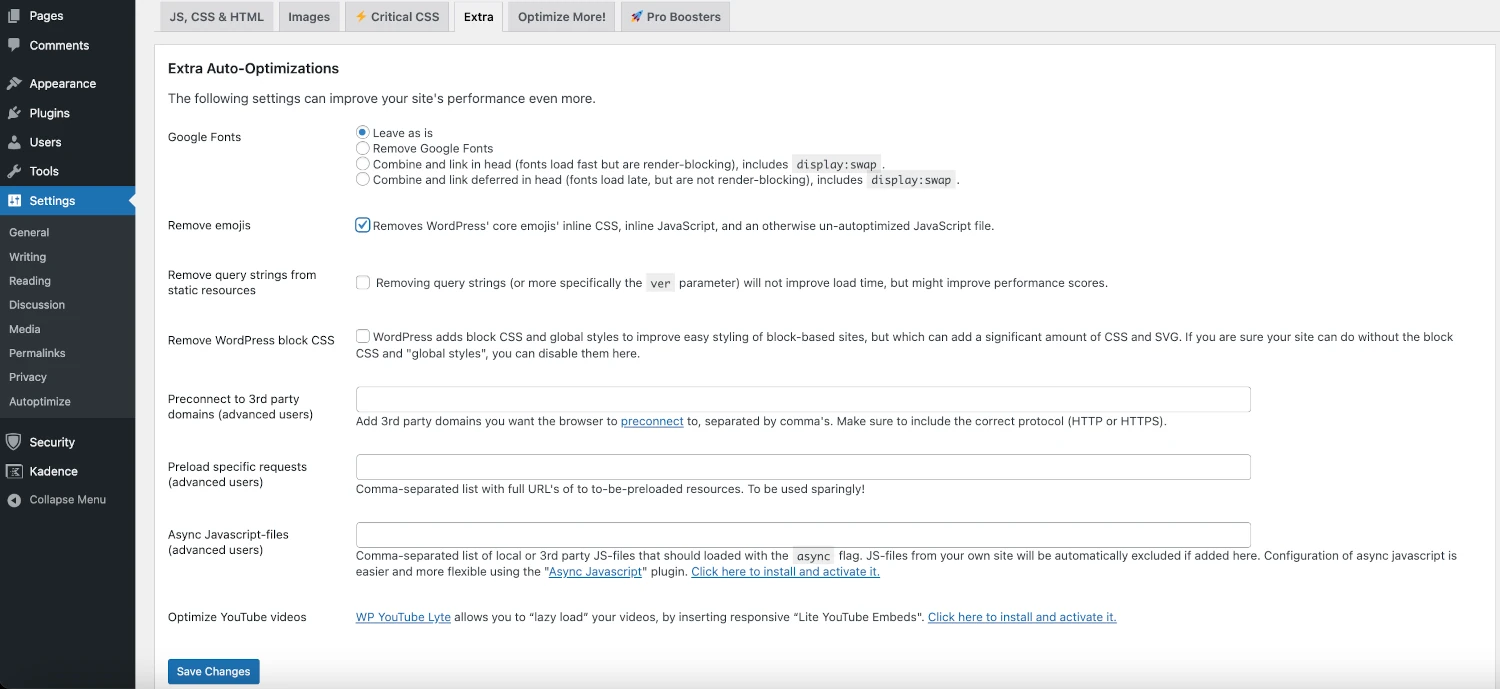This screenshot has width=1500, height=689.
Task: Click the Settings sliders icon
Action: (x=14, y=201)
